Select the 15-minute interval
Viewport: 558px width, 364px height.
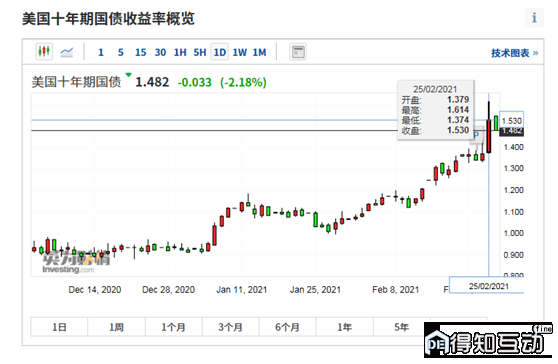(140, 53)
